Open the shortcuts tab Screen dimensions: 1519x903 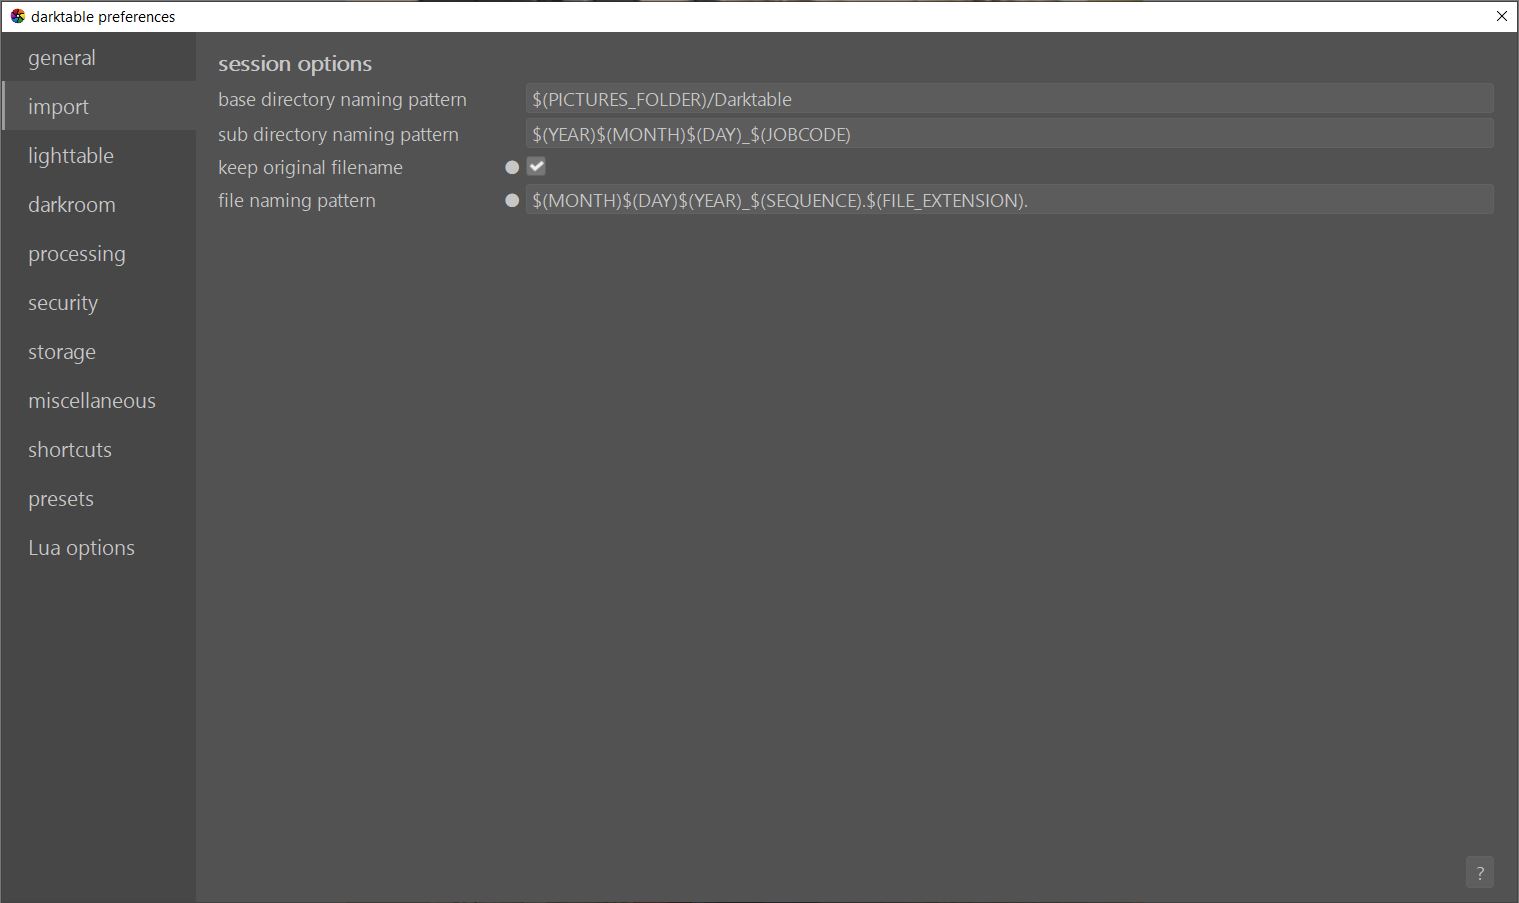pyautogui.click(x=98, y=450)
